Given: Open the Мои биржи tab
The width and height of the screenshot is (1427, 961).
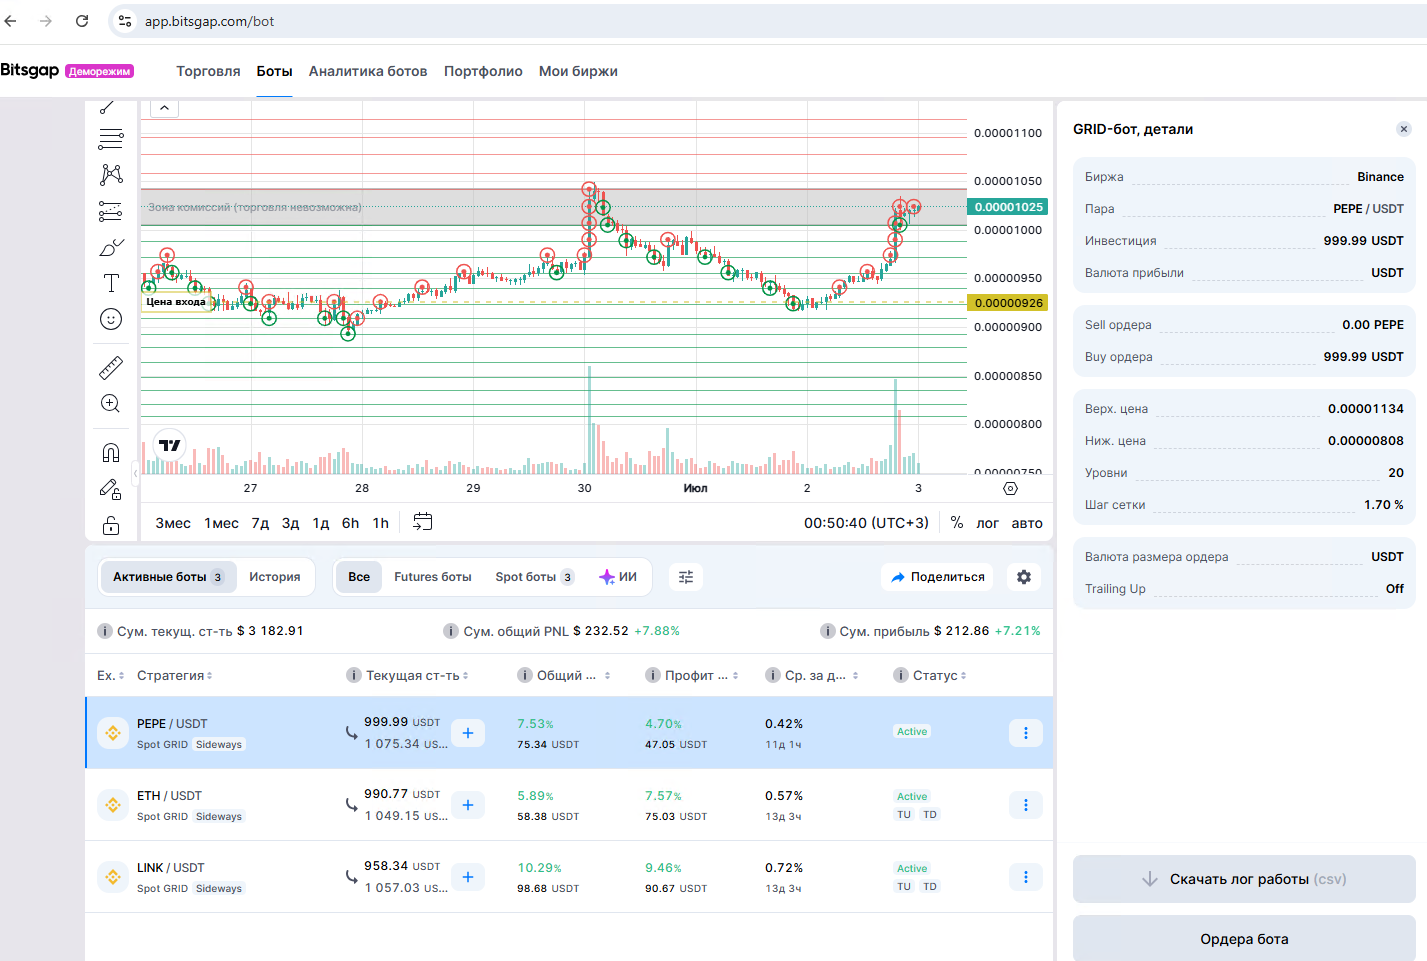Looking at the screenshot, I should click(x=578, y=71).
